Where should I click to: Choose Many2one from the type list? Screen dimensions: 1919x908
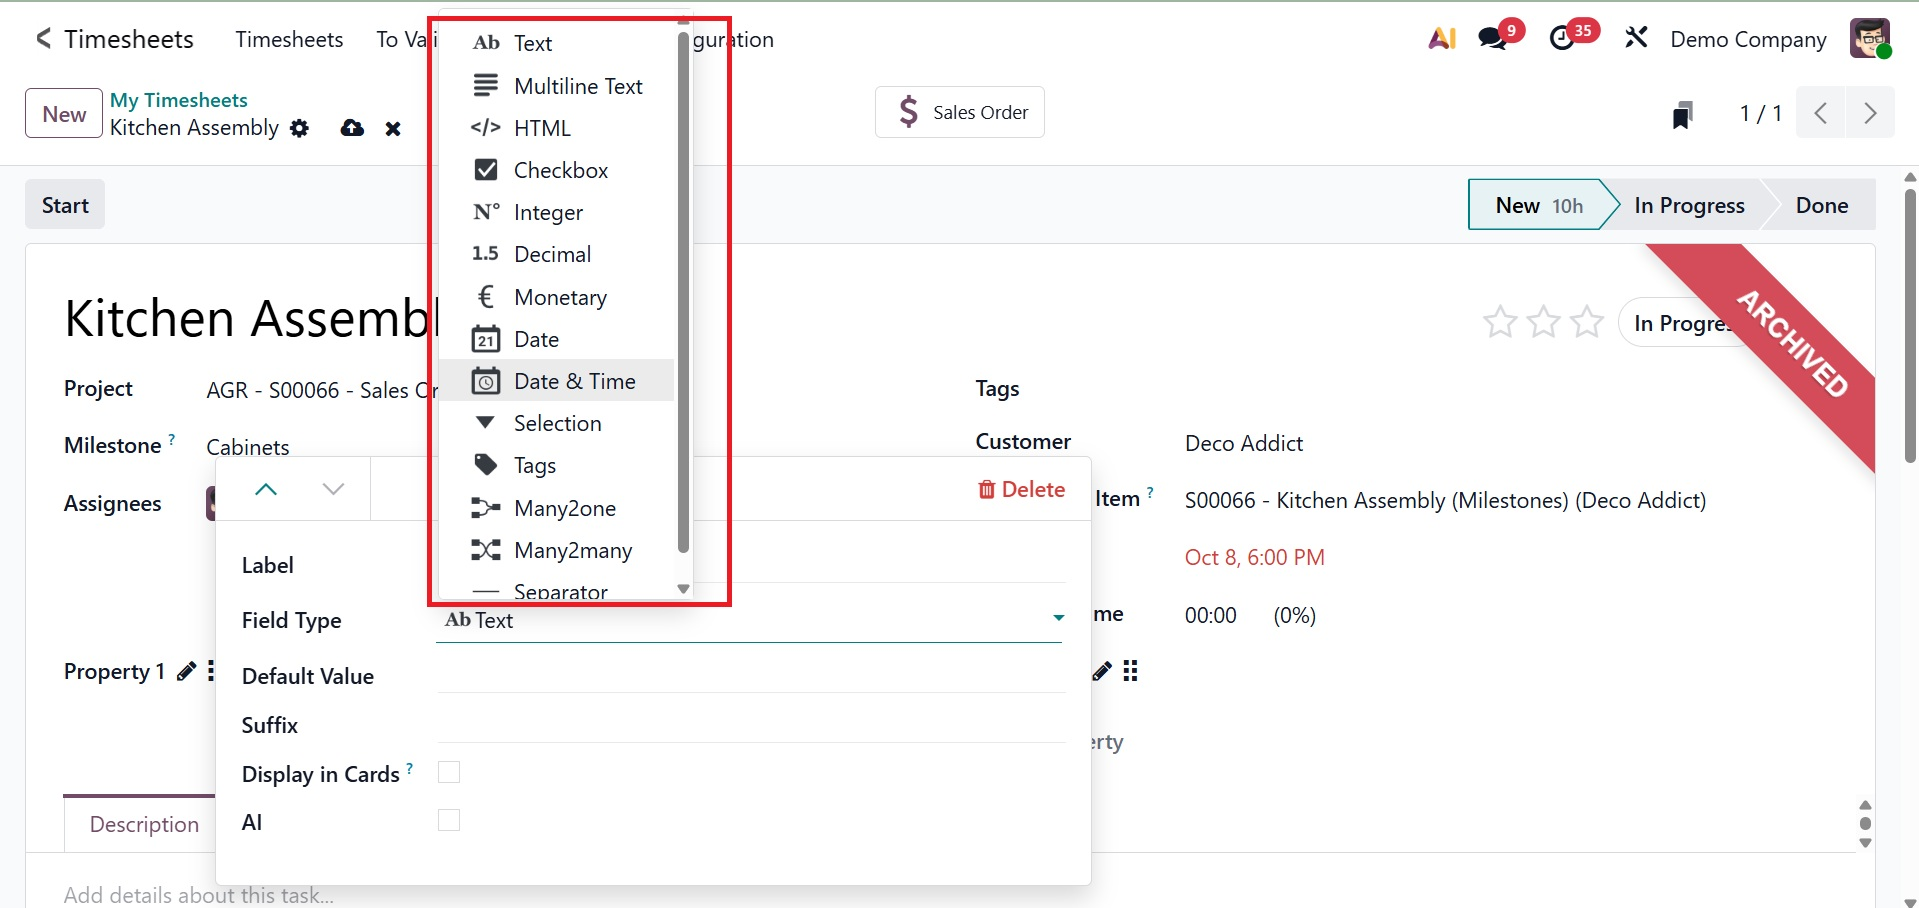[564, 508]
